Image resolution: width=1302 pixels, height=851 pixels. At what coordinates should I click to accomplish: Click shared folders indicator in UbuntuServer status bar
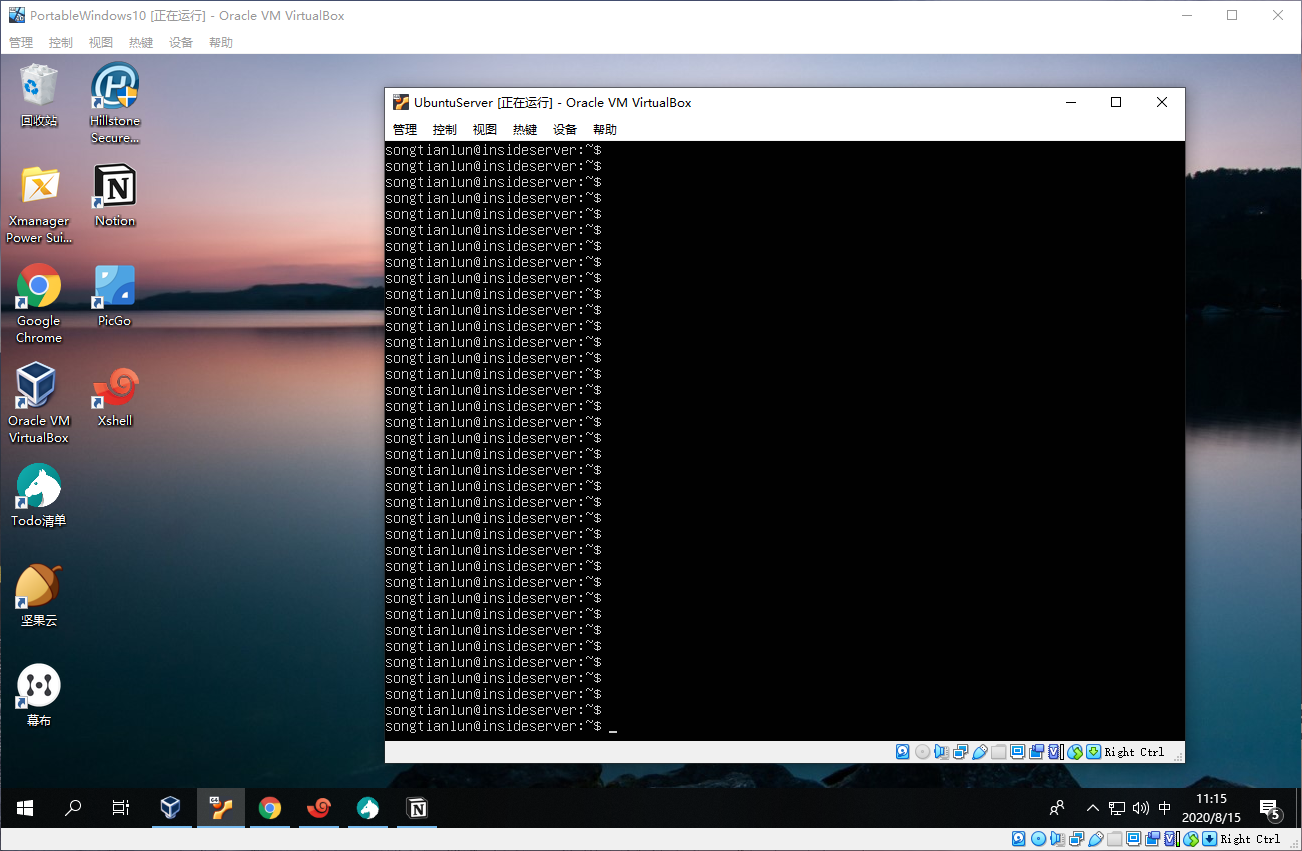coord(998,752)
